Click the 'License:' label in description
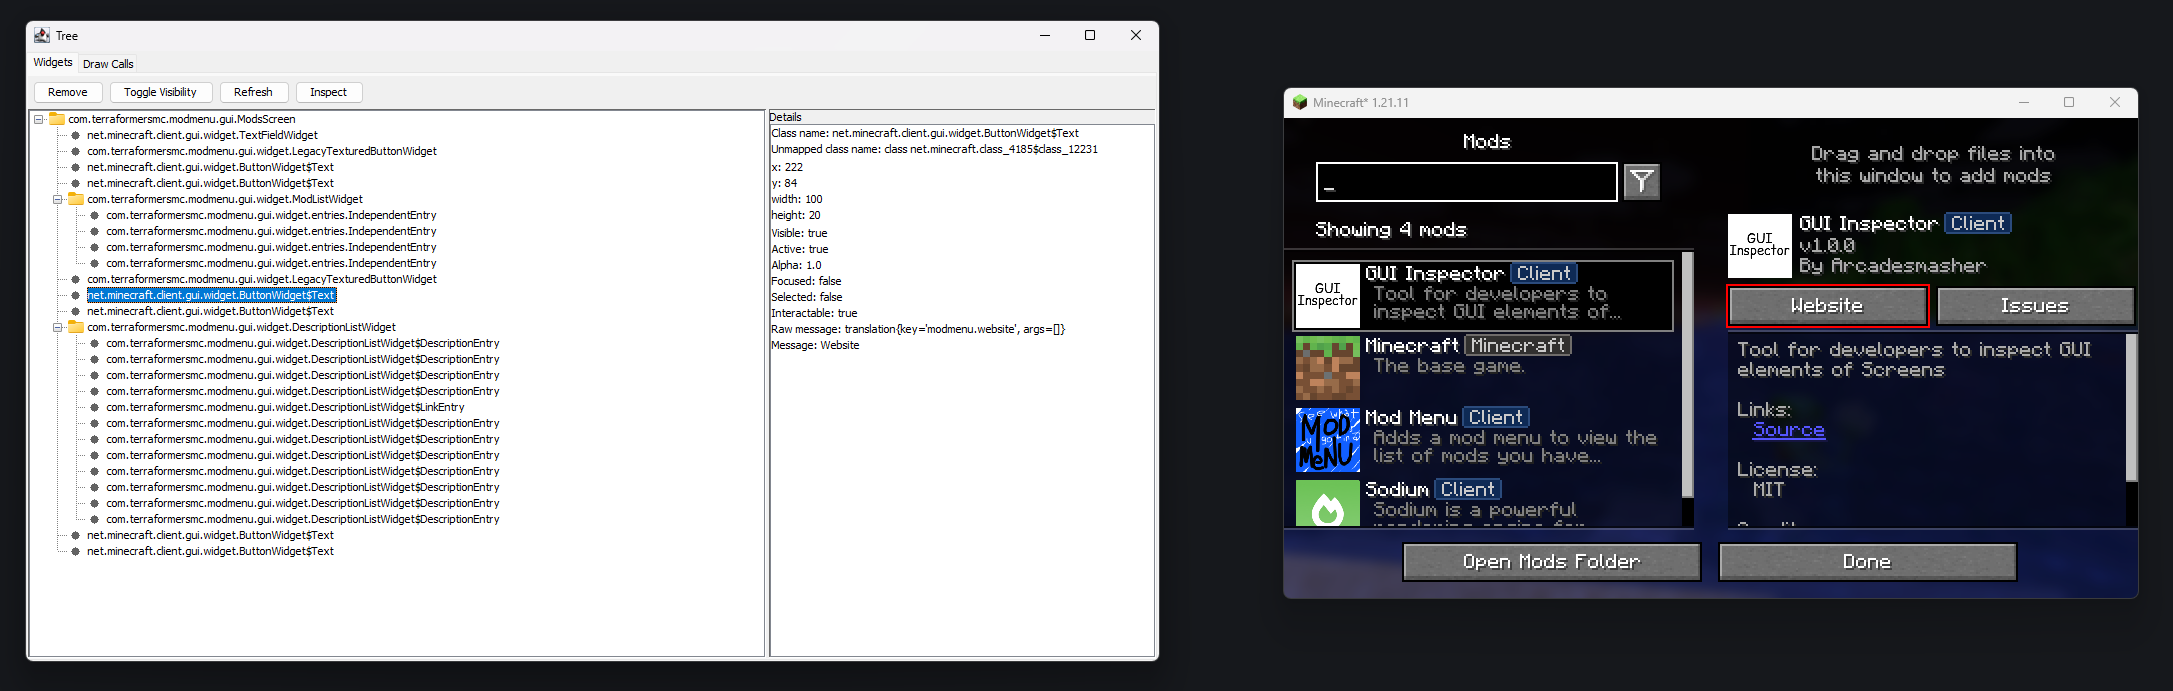The width and height of the screenshot is (2173, 691). [1776, 470]
